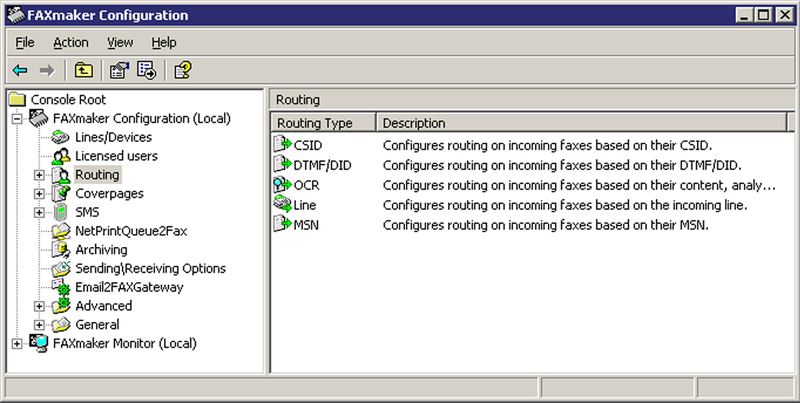Viewport: 800px width, 403px height.
Task: Select Lines/Devices label in the tree
Action: pyautogui.click(x=113, y=137)
